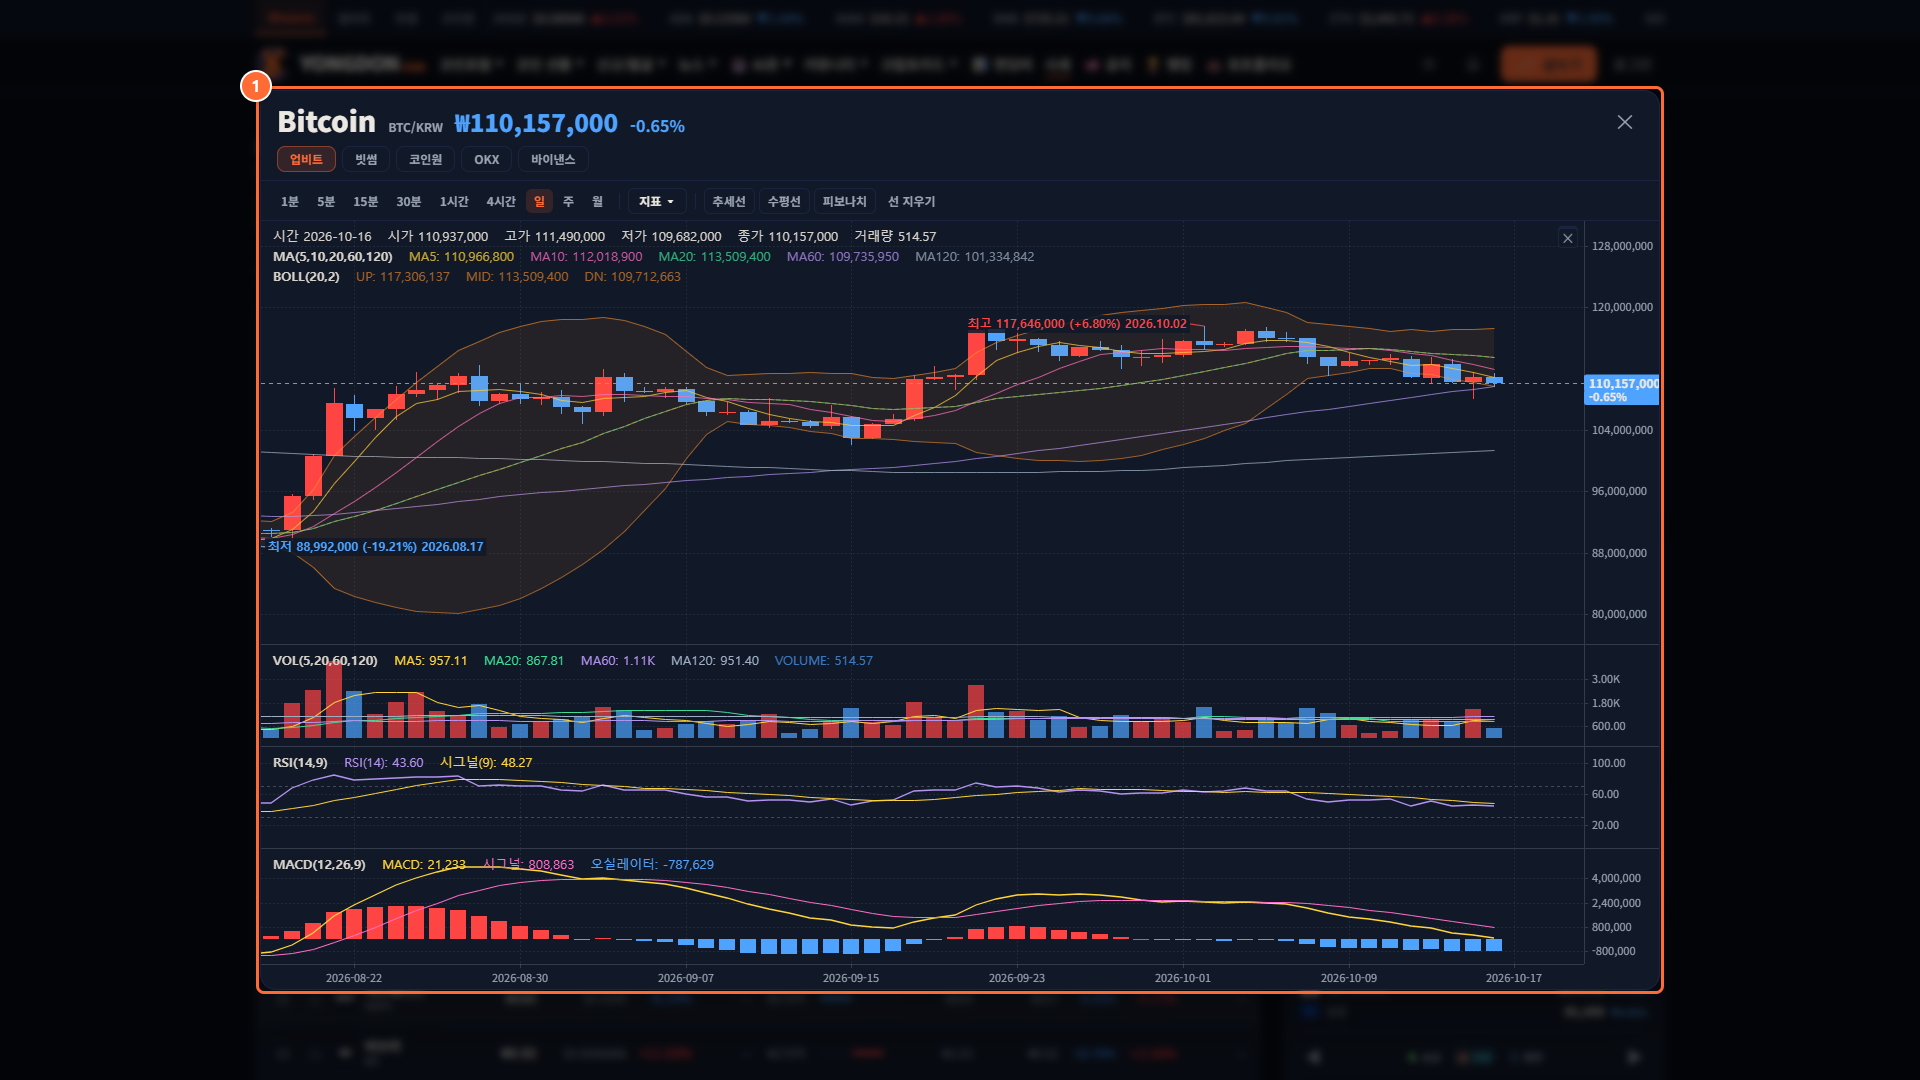Select the weekly 주 interval
Image resolution: width=1920 pixels, height=1080 pixels.
(x=568, y=202)
